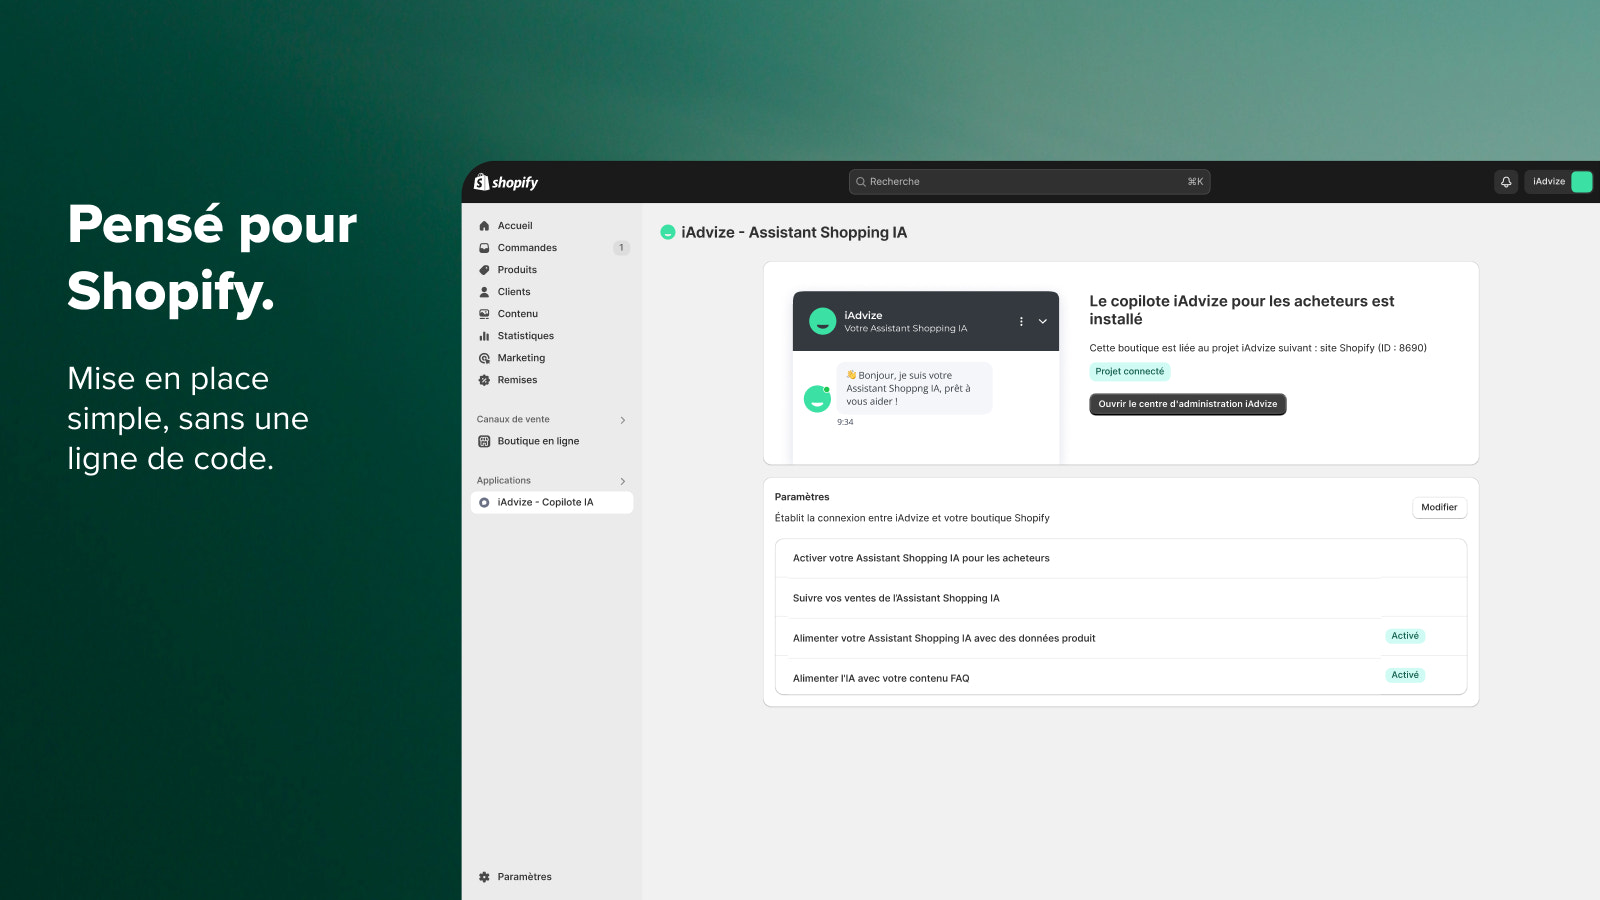Viewport: 1600px width, 900px height.
Task: Expand the Applications section chevron
Action: (623, 481)
